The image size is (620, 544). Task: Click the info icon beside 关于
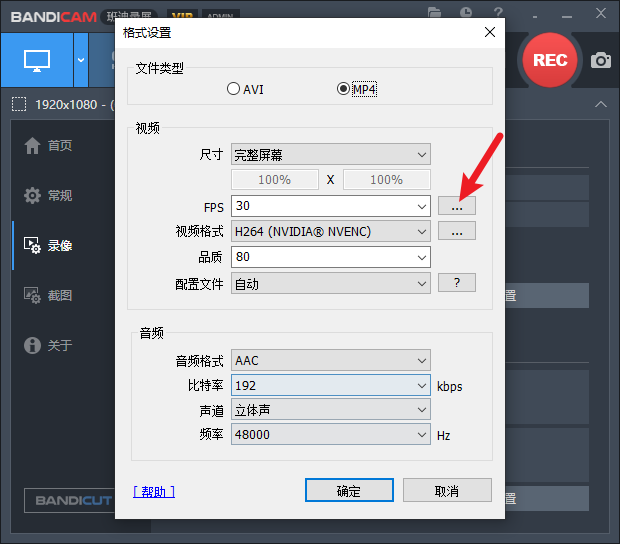pos(32,345)
